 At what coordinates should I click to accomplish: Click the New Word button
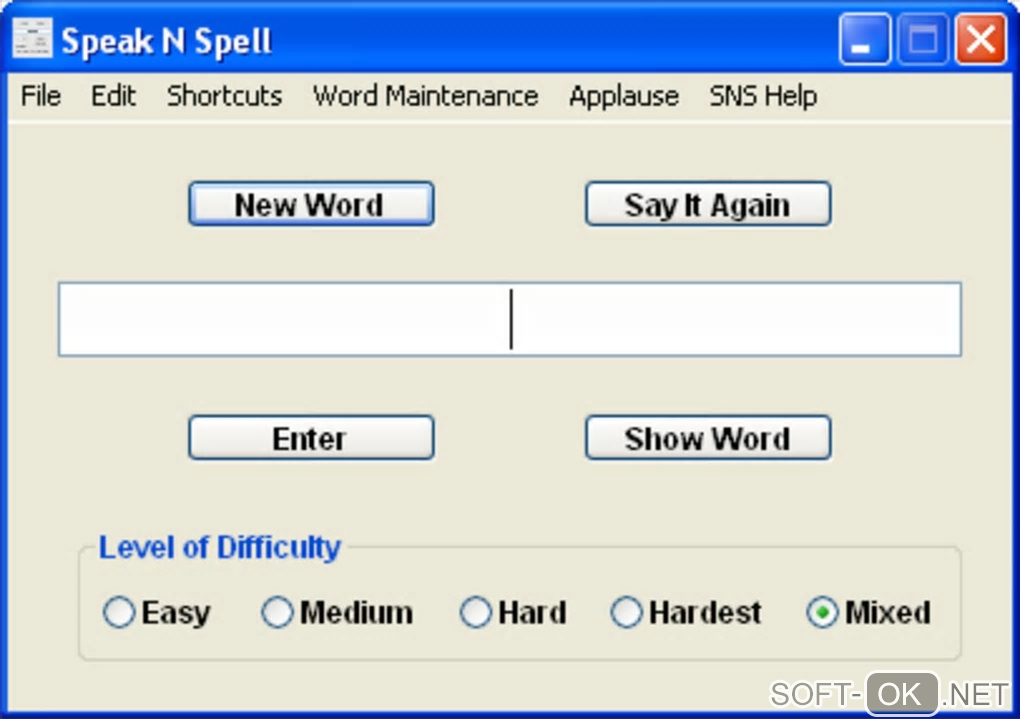[311, 204]
